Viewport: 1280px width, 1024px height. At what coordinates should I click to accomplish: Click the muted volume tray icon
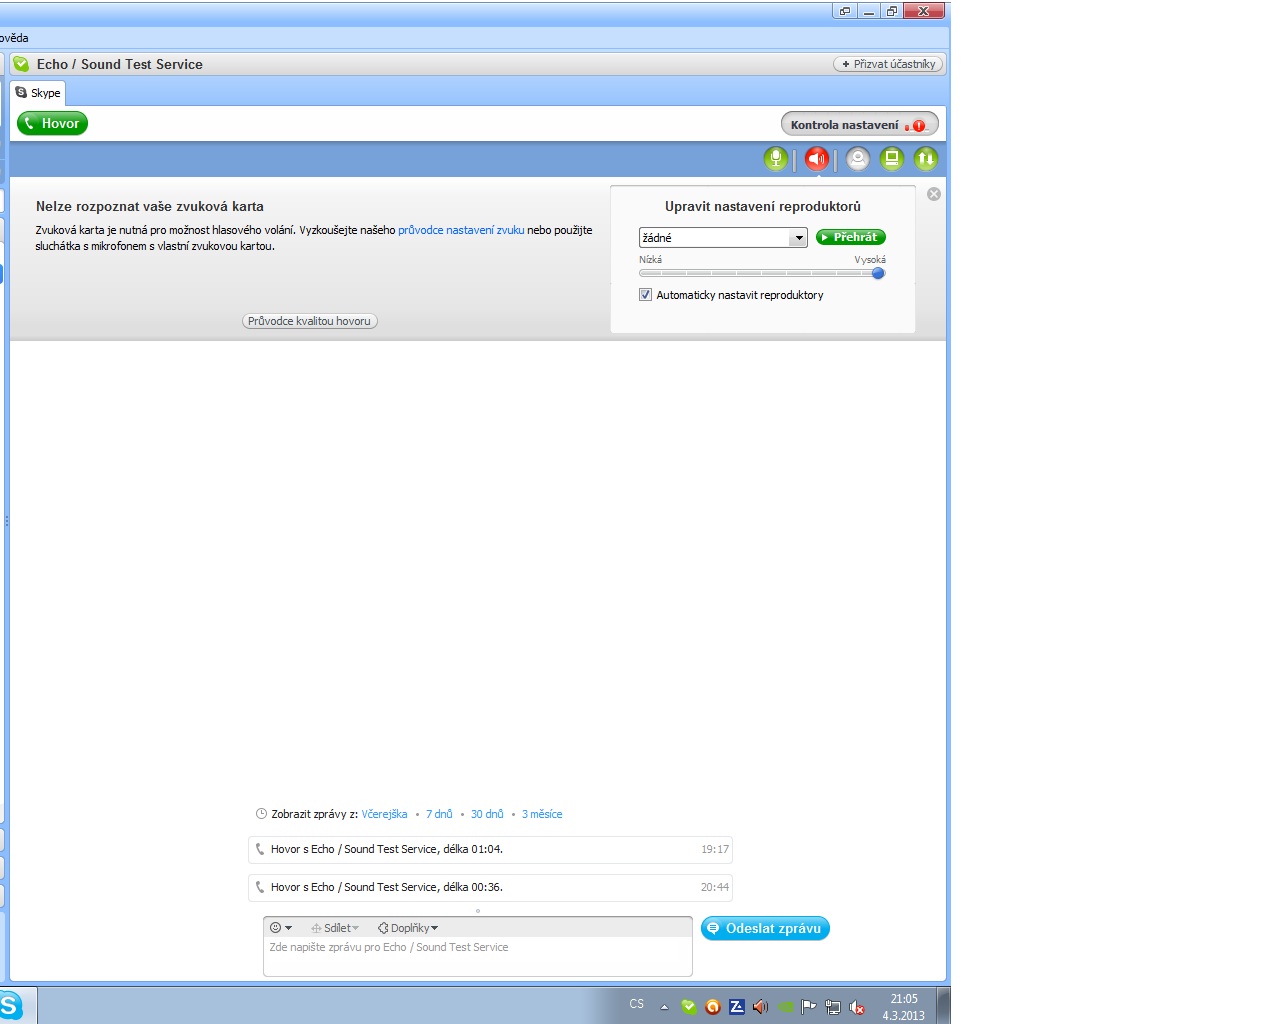pos(857,1007)
